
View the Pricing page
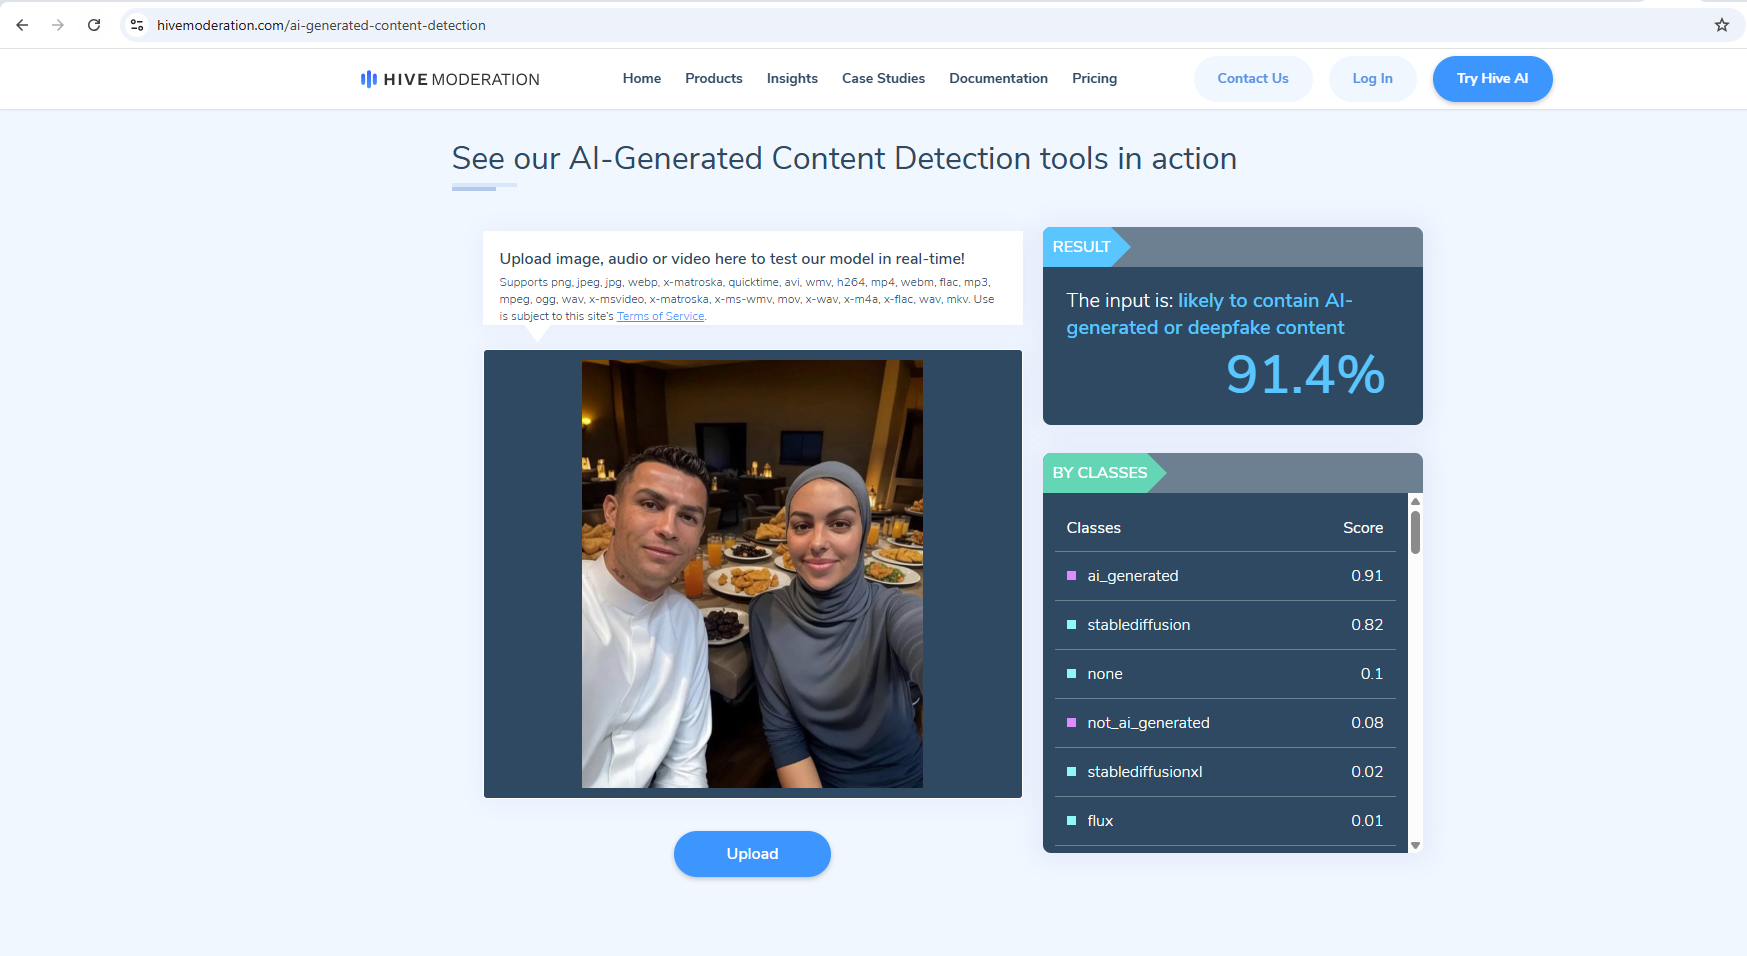point(1094,78)
